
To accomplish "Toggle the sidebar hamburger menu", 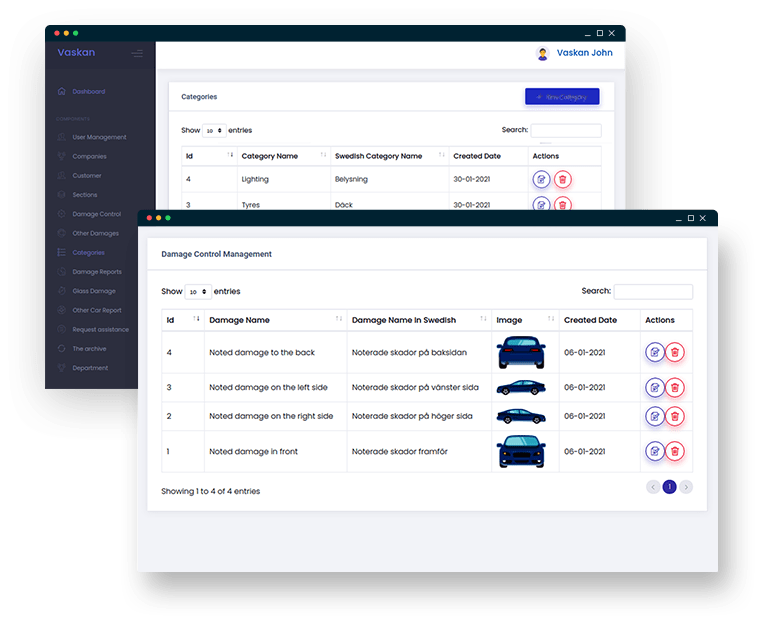I will pyautogui.click(x=137, y=54).
